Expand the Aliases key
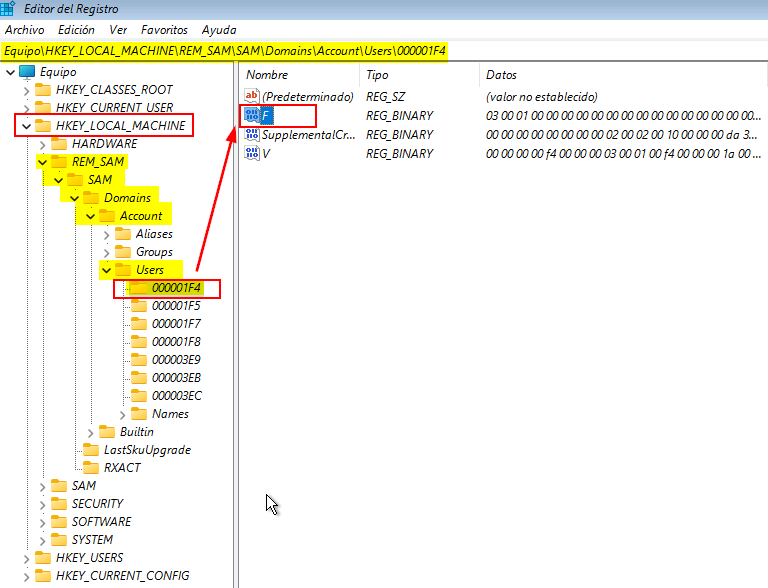This screenshot has width=768, height=588. pos(106,234)
